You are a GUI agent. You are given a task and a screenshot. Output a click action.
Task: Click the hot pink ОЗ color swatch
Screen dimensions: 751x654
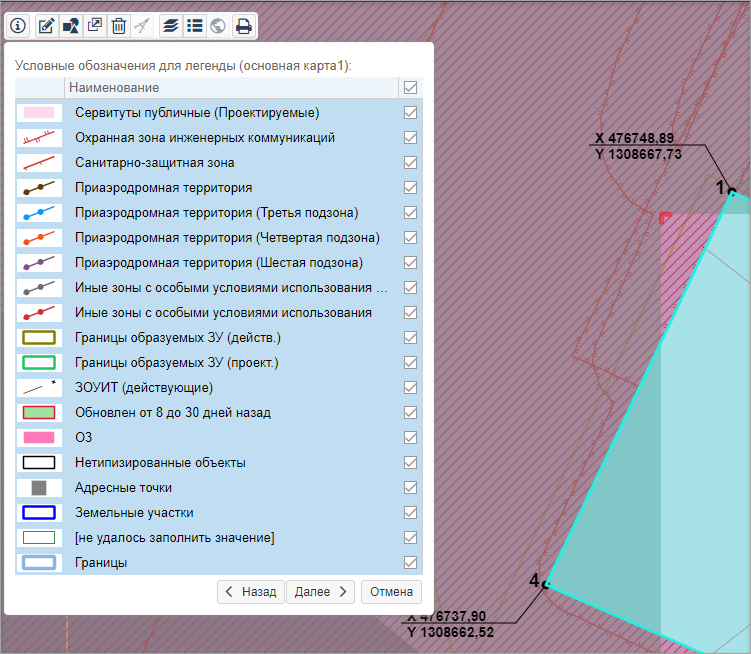pyautogui.click(x=39, y=437)
